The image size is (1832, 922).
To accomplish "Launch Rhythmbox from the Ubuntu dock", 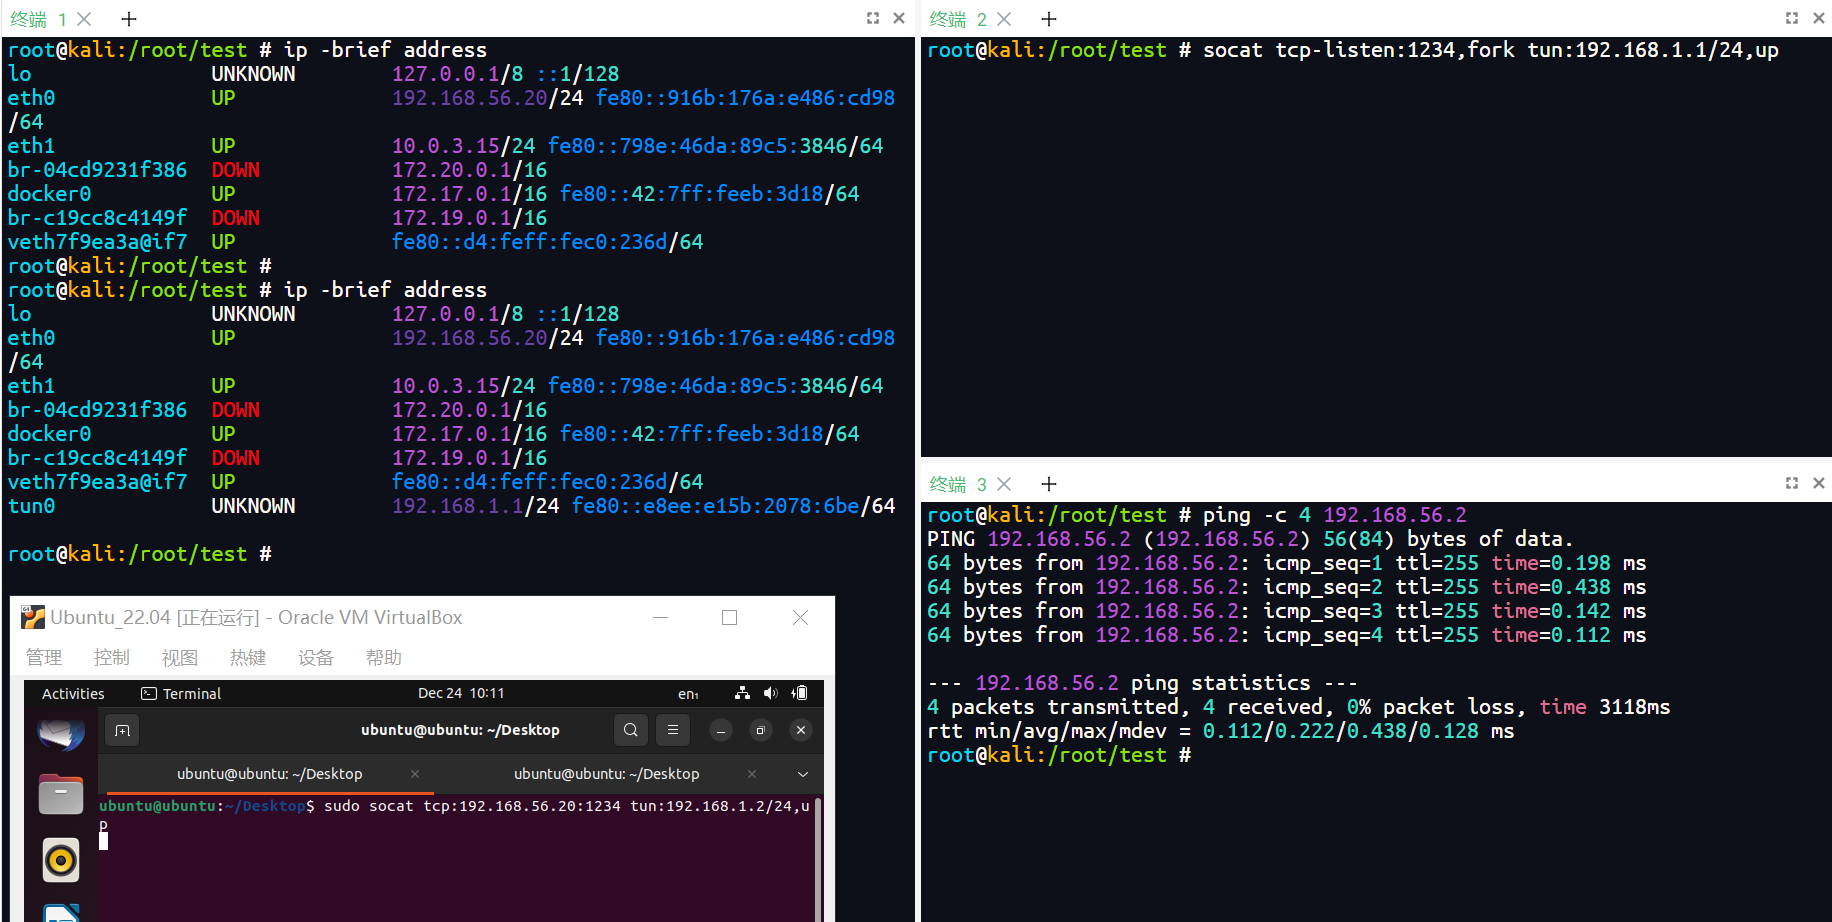I will [60, 860].
